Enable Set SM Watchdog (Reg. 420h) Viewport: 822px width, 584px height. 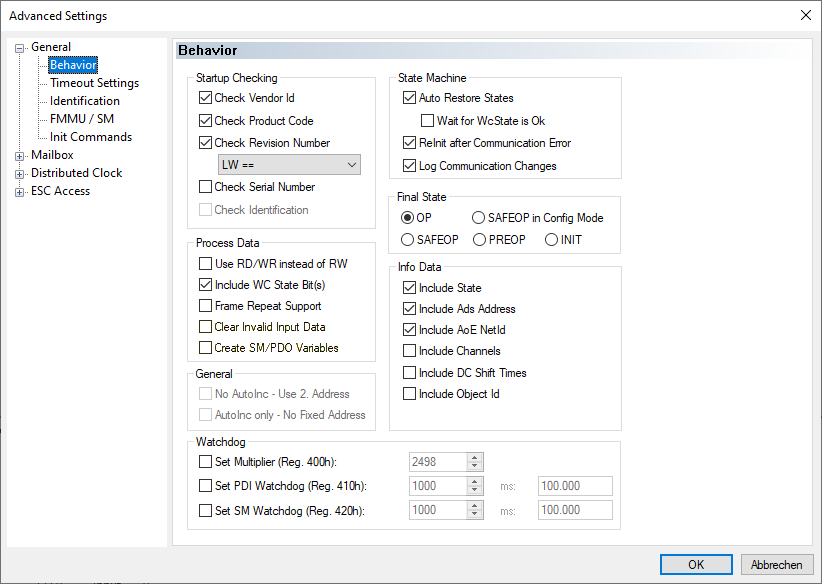click(x=206, y=511)
